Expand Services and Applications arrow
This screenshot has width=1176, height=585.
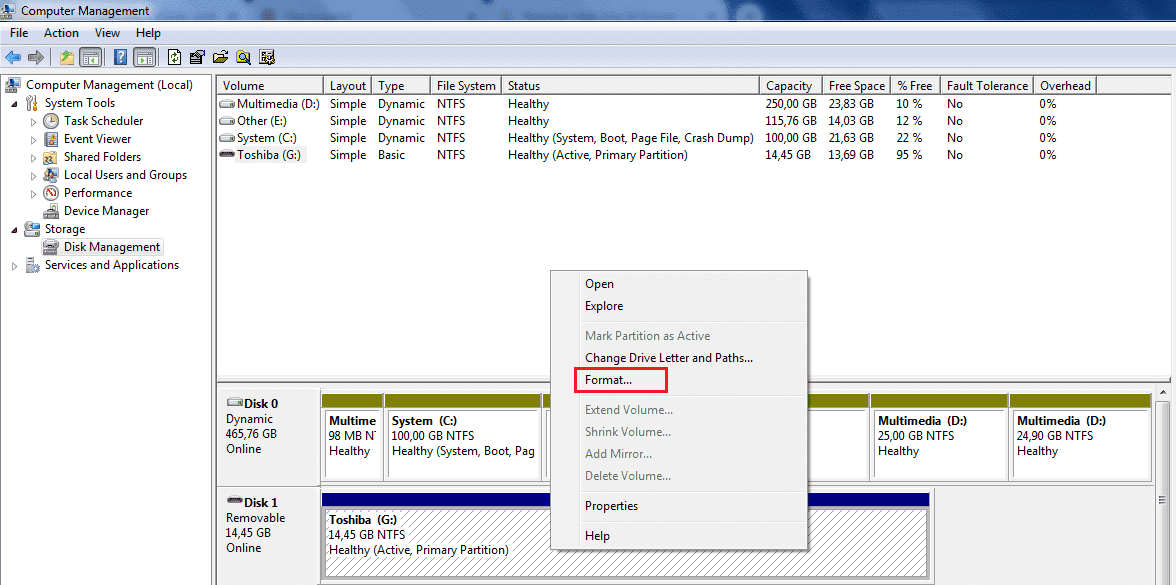[14, 266]
